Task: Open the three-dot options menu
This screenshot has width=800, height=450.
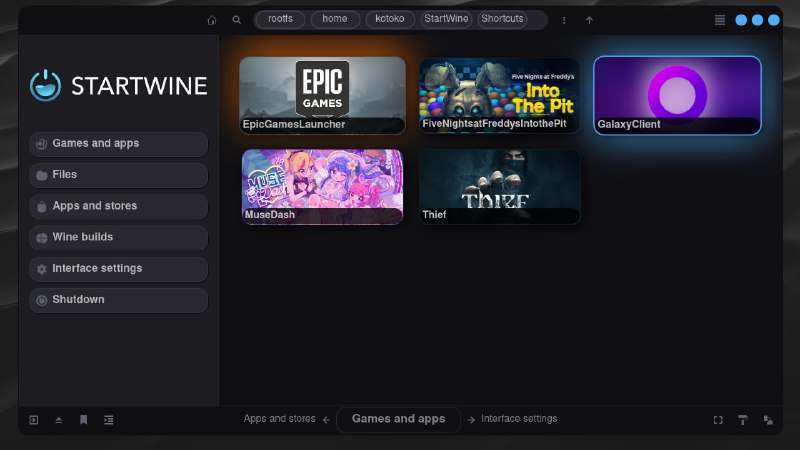Action: pos(564,20)
